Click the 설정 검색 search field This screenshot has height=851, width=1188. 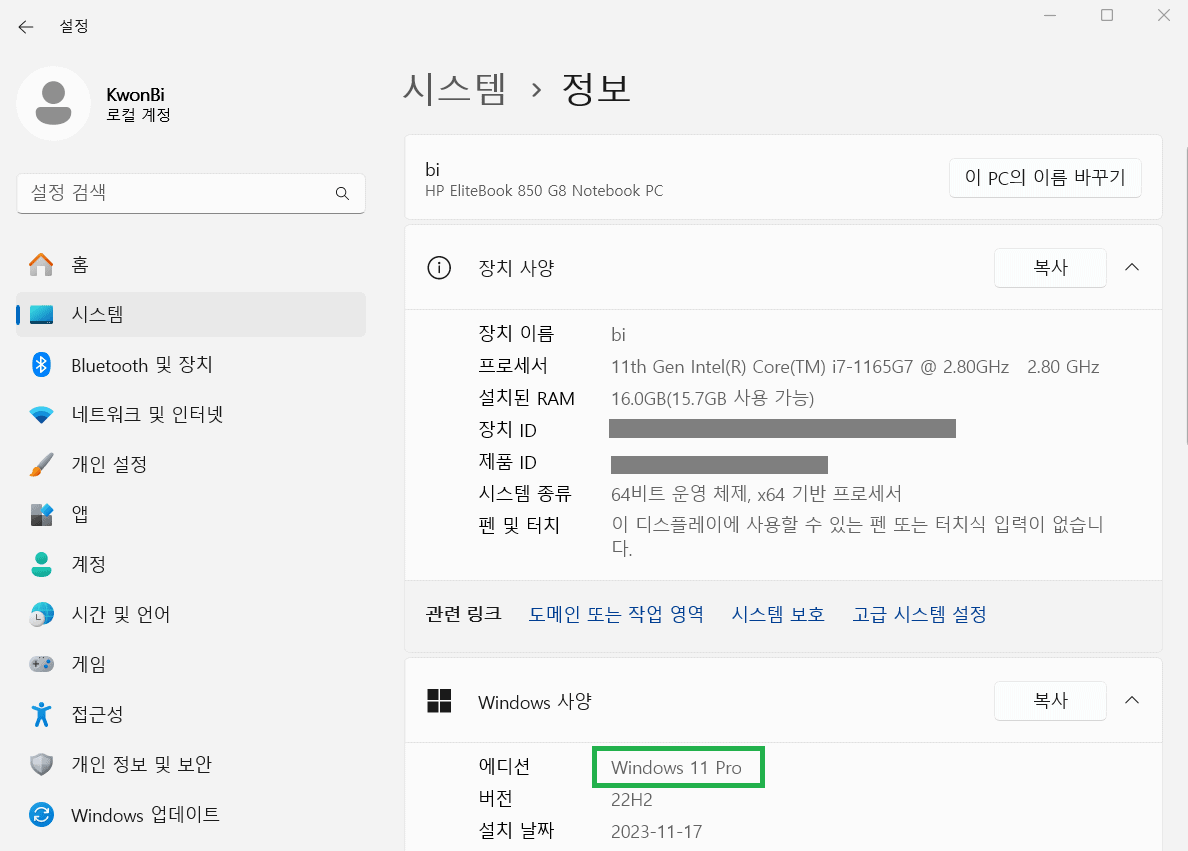pyautogui.click(x=191, y=193)
